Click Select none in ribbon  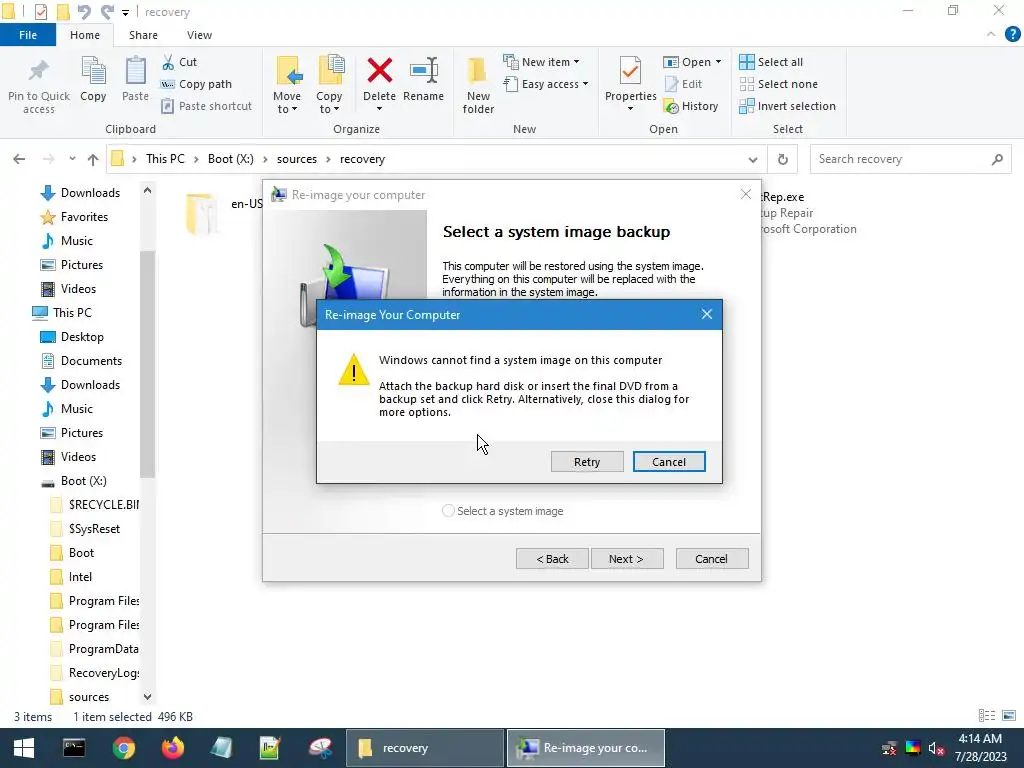[x=778, y=84]
